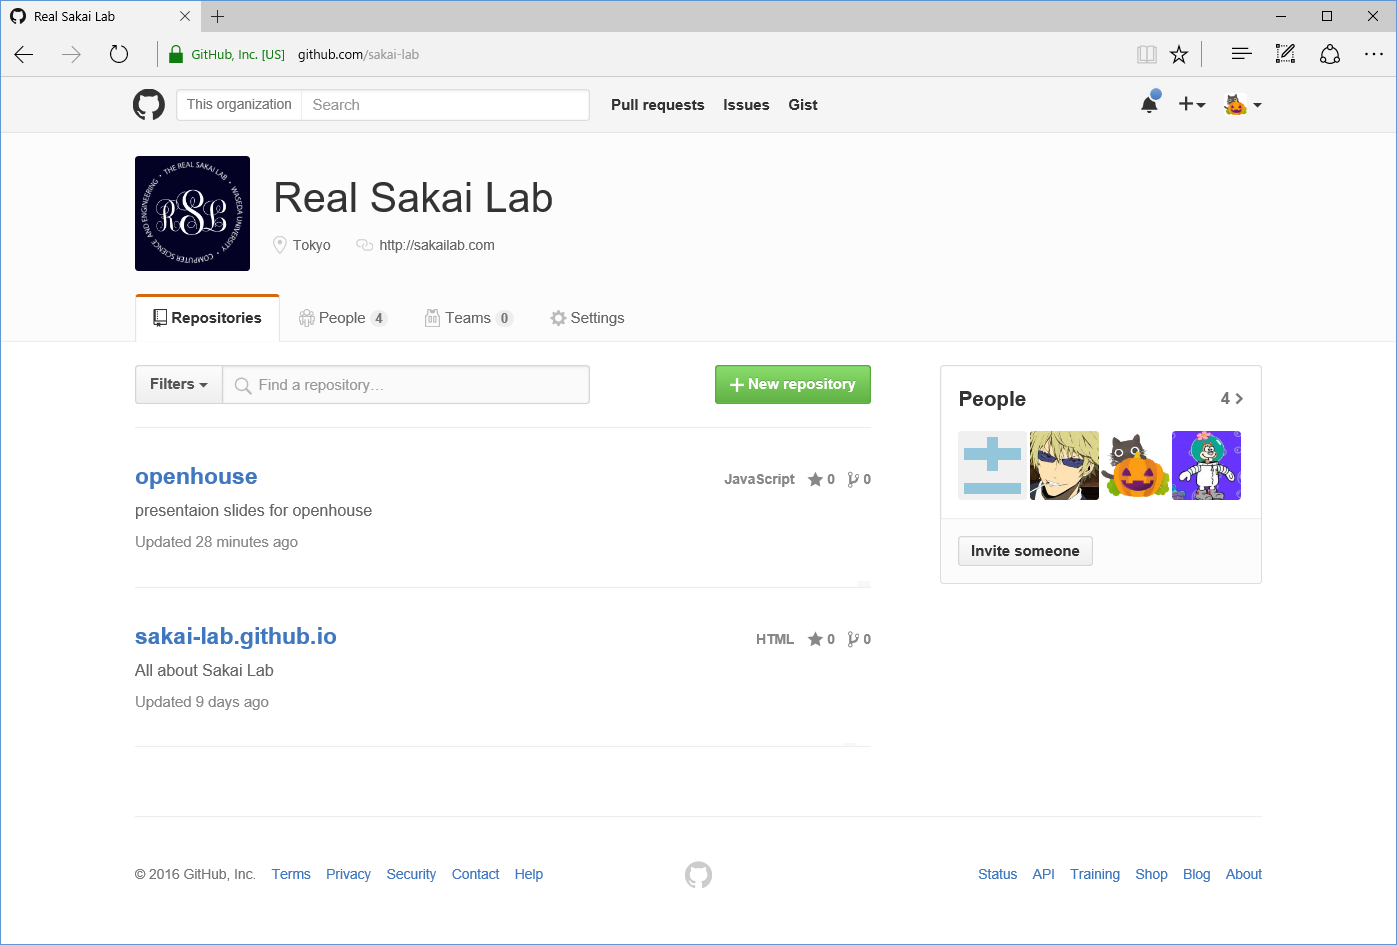1397x945 pixels.
Task: Click the fork count for sakai-lab.github.io
Action: coord(859,639)
